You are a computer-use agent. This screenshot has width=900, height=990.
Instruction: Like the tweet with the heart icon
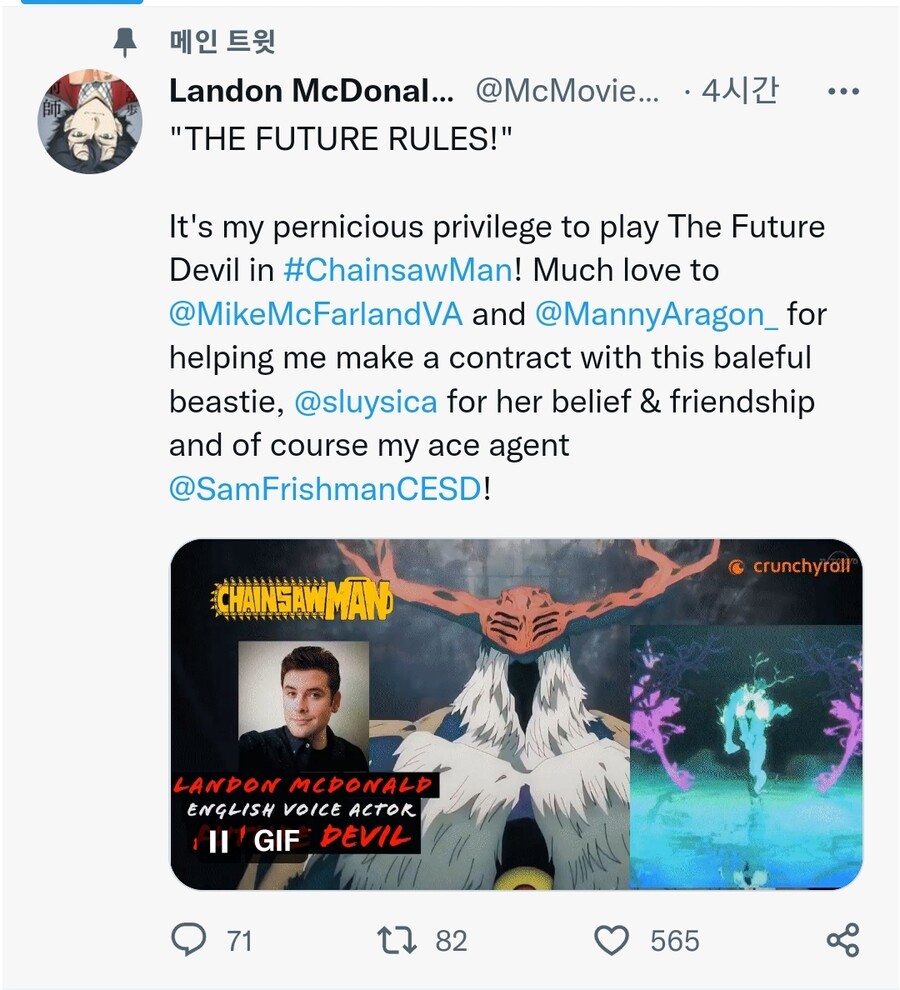pyautogui.click(x=611, y=940)
